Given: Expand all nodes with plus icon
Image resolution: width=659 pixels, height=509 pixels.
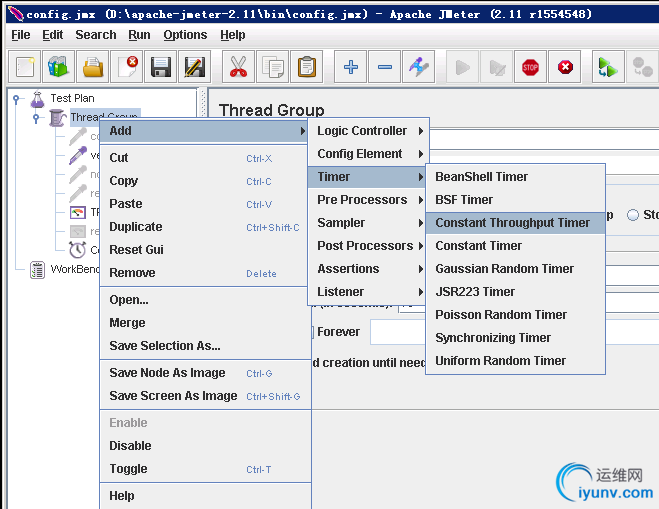Looking at the screenshot, I should point(351,67).
